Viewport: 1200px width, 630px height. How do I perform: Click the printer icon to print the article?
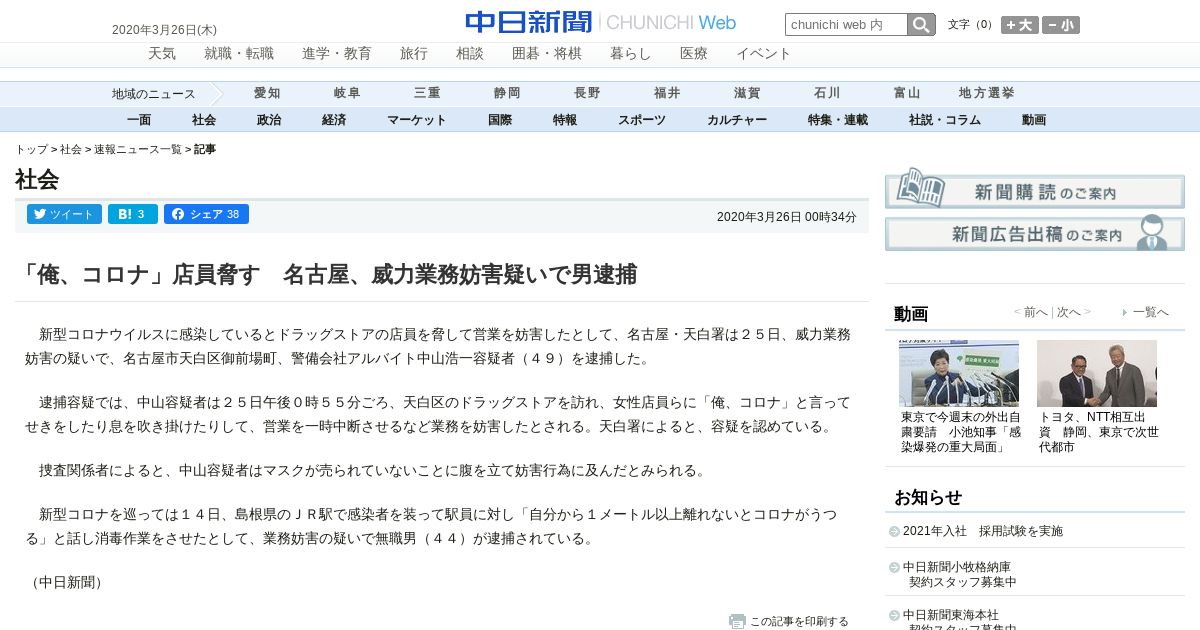(x=737, y=621)
